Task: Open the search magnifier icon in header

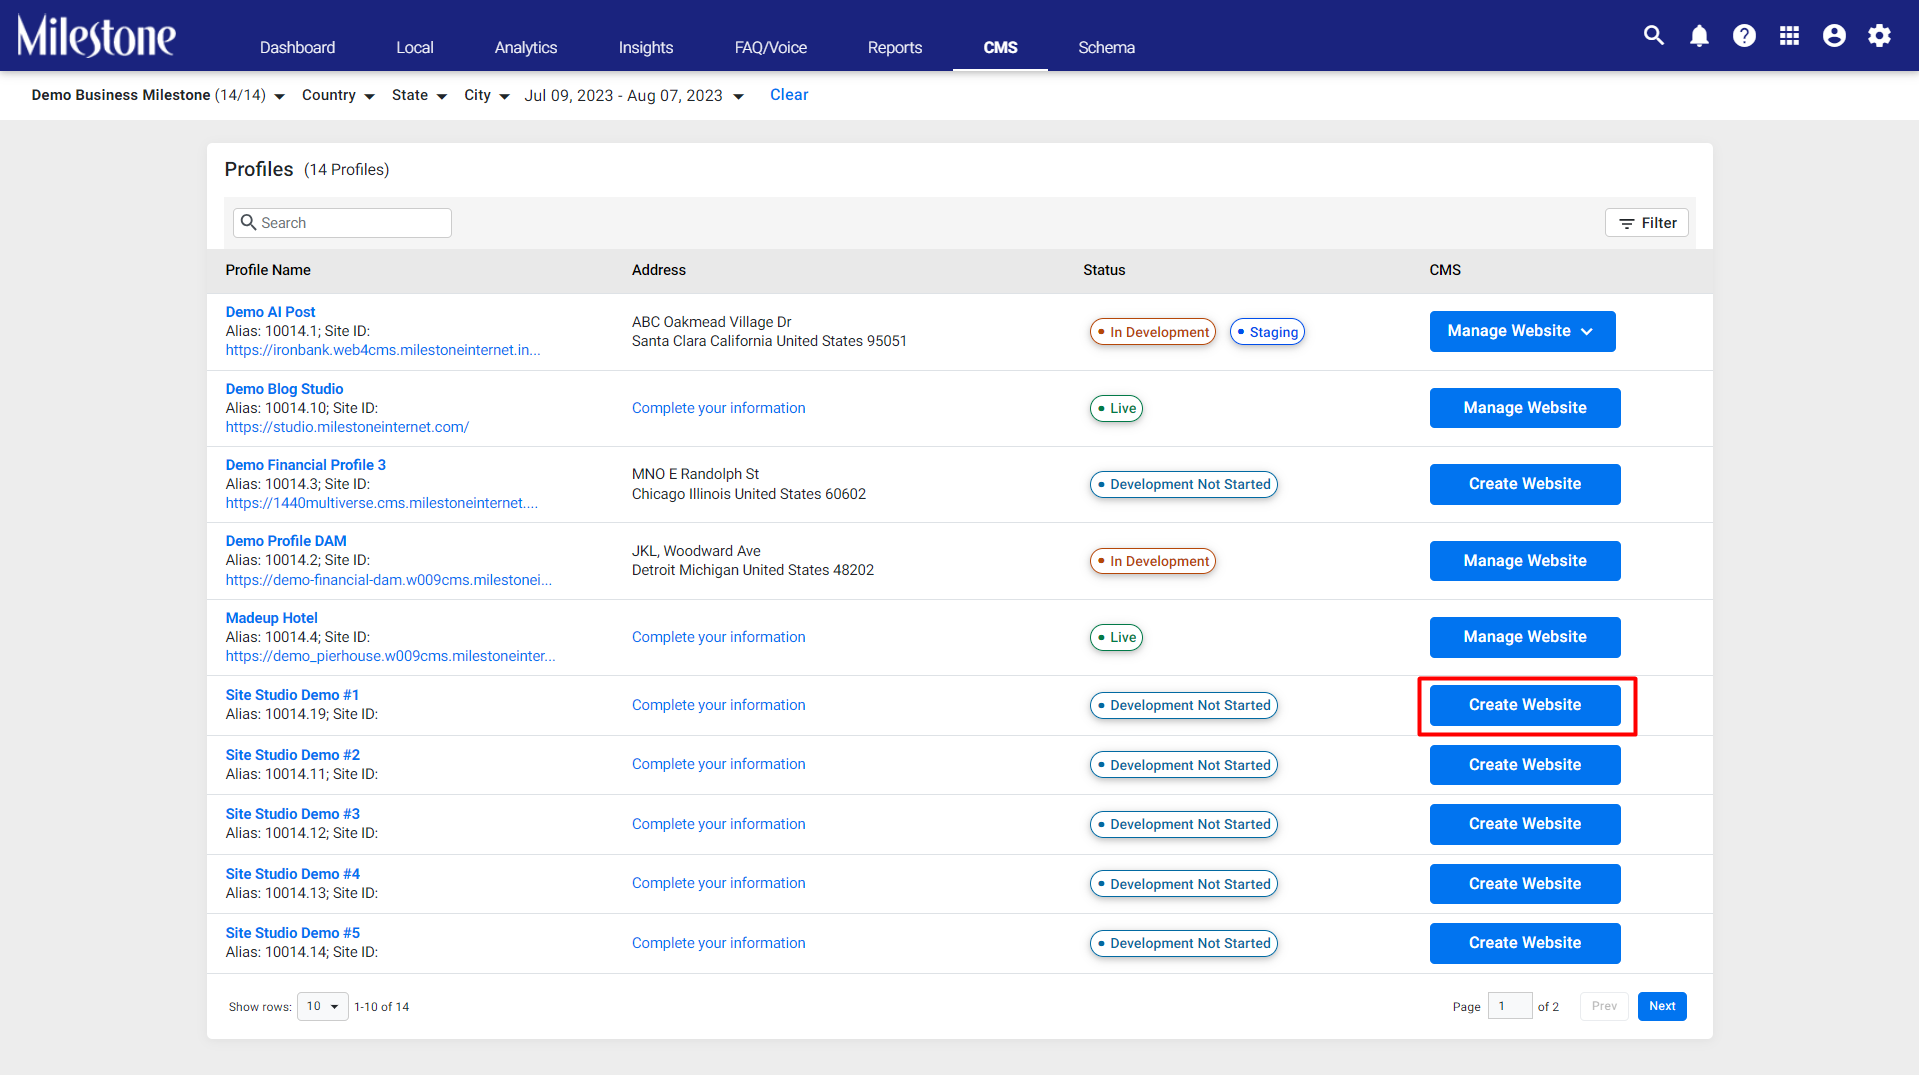Action: (x=1654, y=36)
